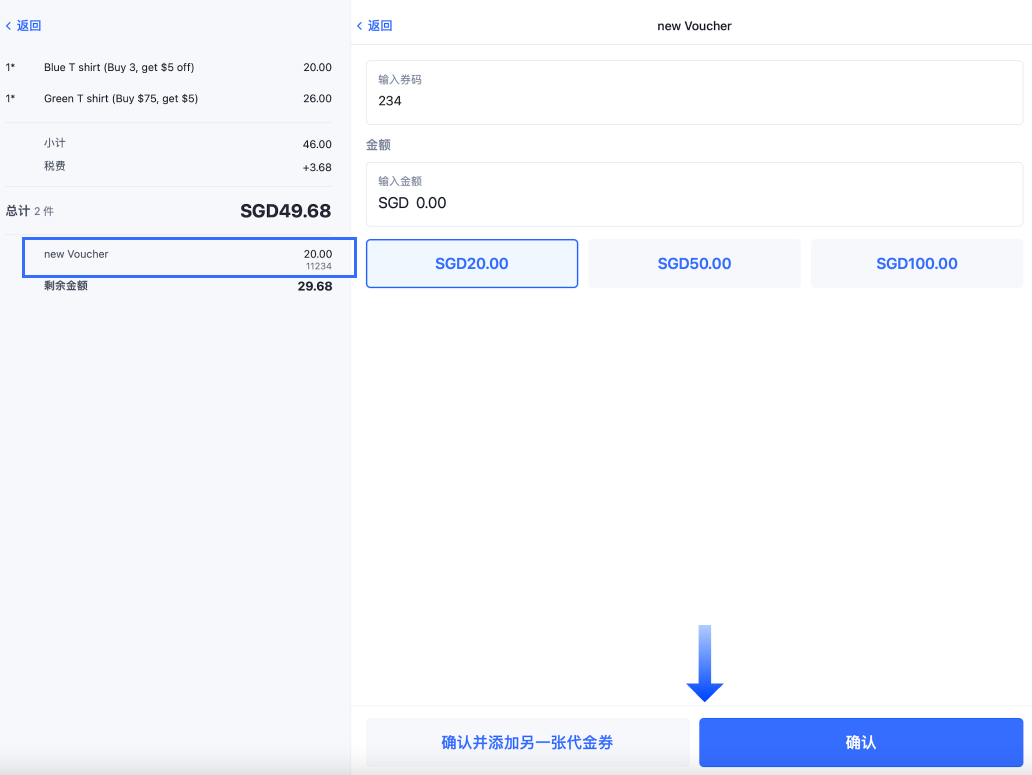
Task: Select Green T shirt line item
Action: (x=168, y=99)
